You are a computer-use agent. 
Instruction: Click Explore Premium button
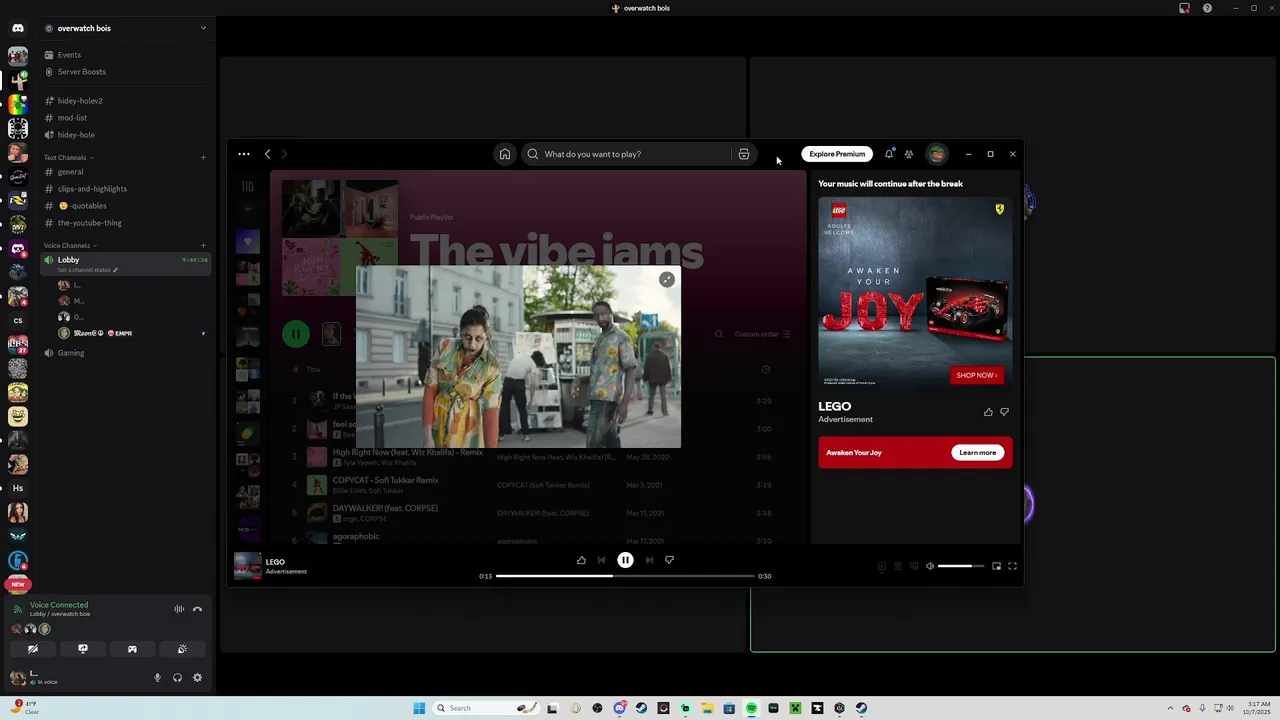pos(837,154)
